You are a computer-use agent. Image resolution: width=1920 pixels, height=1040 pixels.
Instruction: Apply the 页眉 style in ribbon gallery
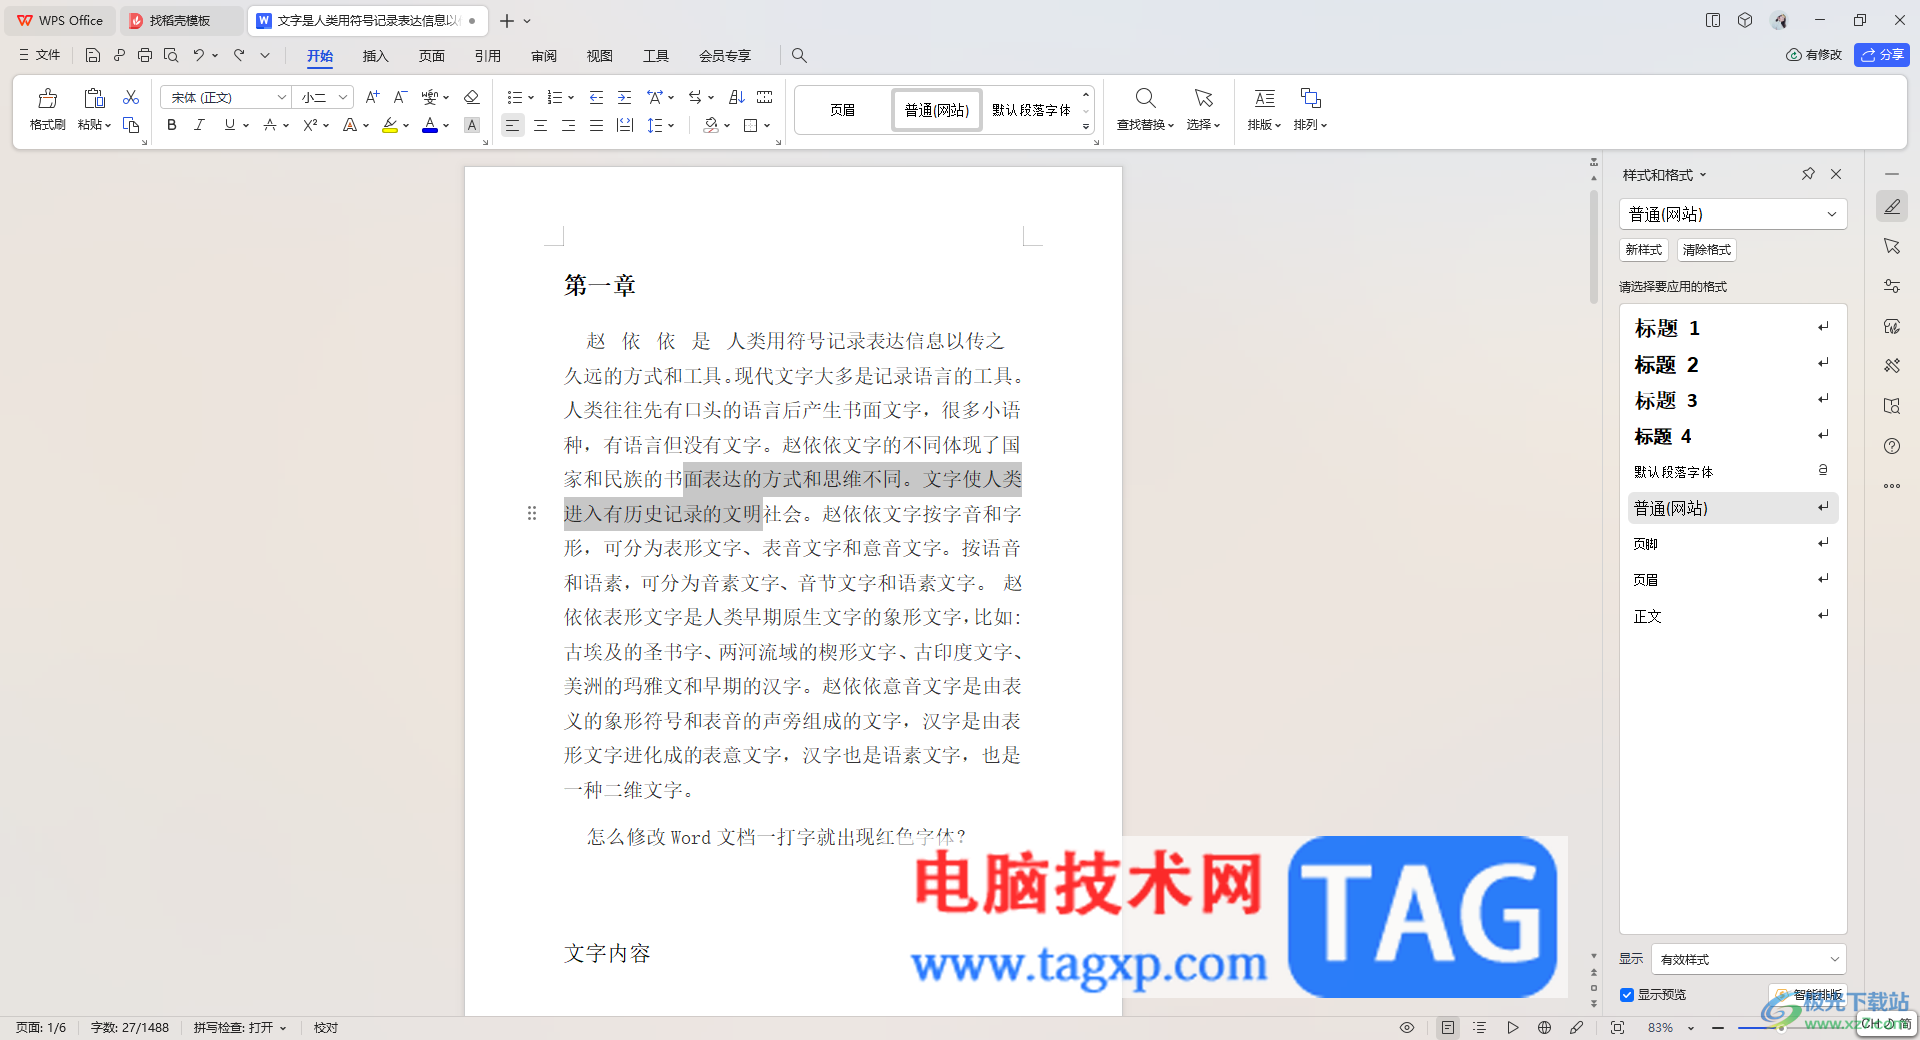[842, 110]
